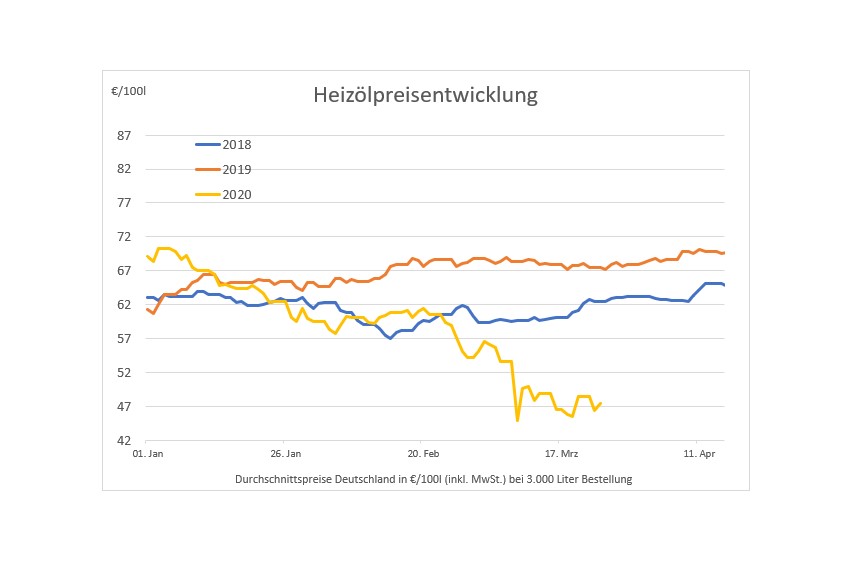Click the Heizölpreisentwicklung chart title
Image resolution: width=858 pixels, height=588 pixels.
point(425,95)
